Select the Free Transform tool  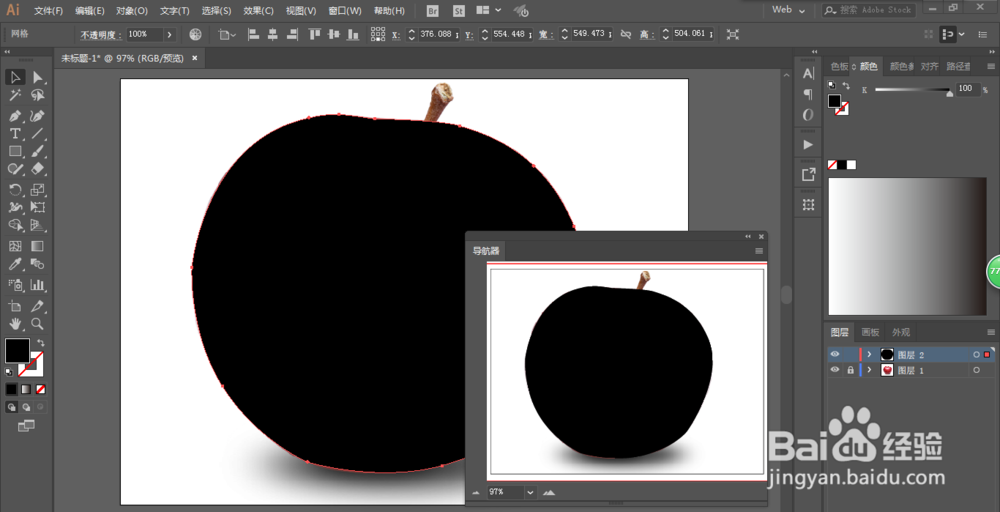38,207
